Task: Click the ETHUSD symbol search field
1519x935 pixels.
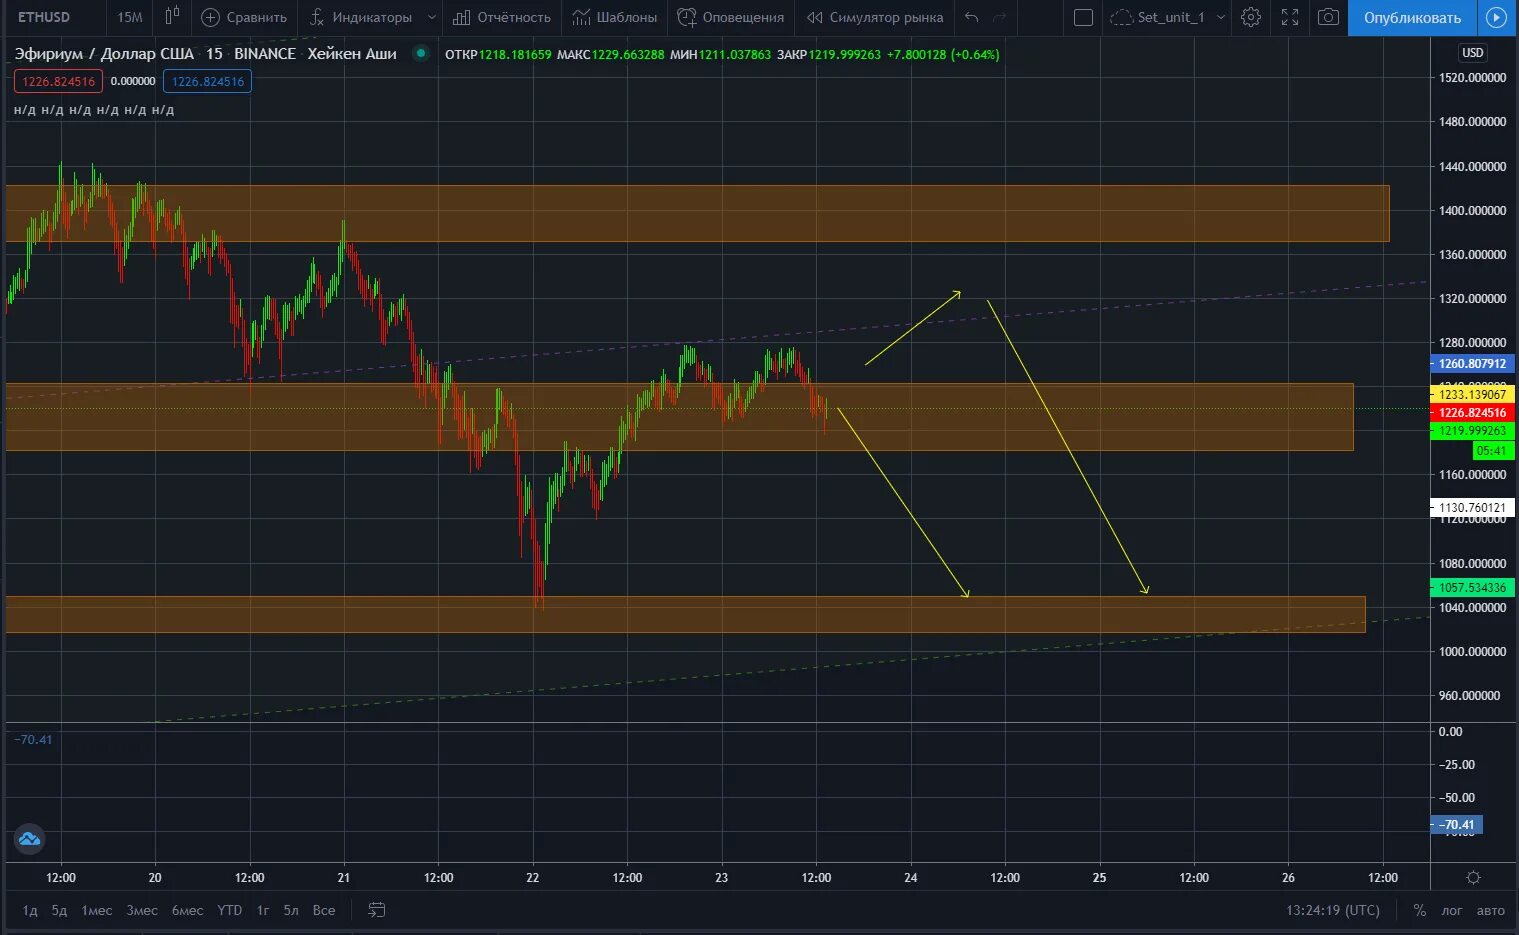Action: coord(45,17)
